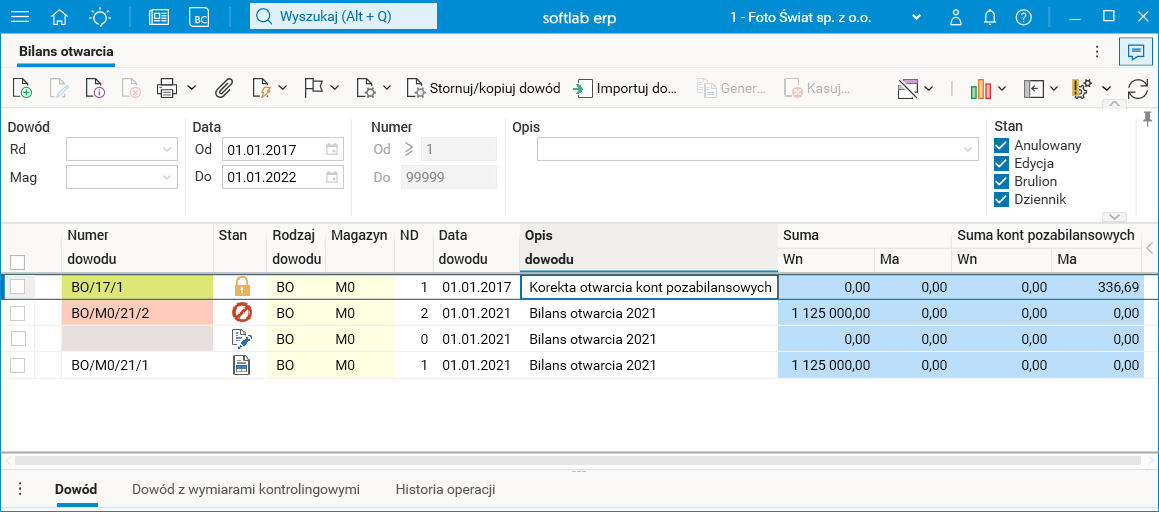
Task: Toggle the Brulion status checkbox
Action: coord(1001,181)
